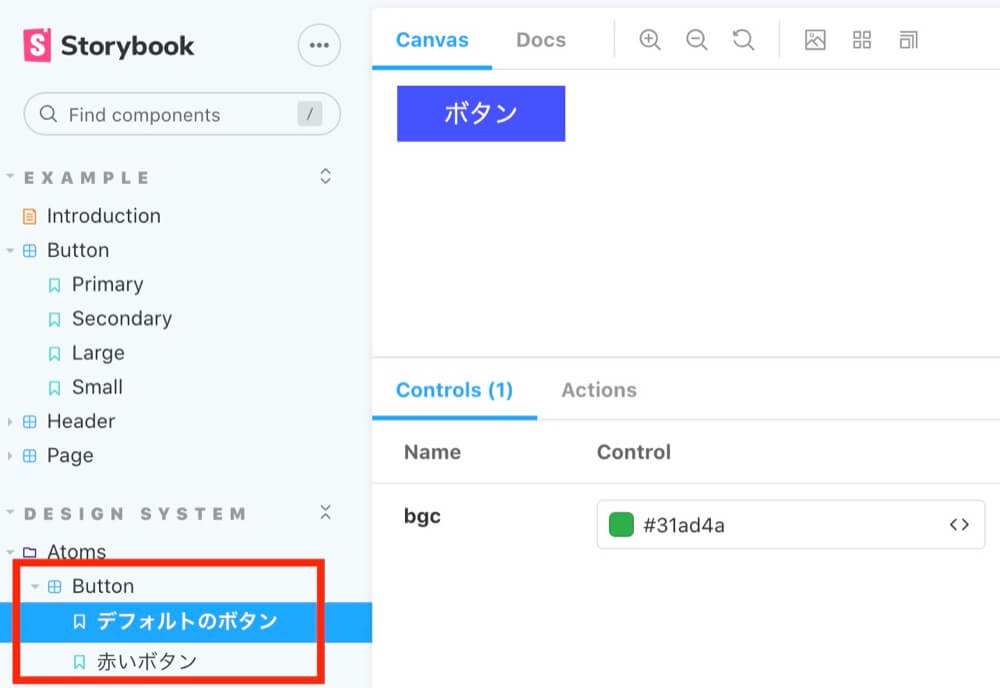Viewport: 1000px width, 688px height.
Task: Click the green color swatch for bgc
Action: pyautogui.click(x=620, y=523)
